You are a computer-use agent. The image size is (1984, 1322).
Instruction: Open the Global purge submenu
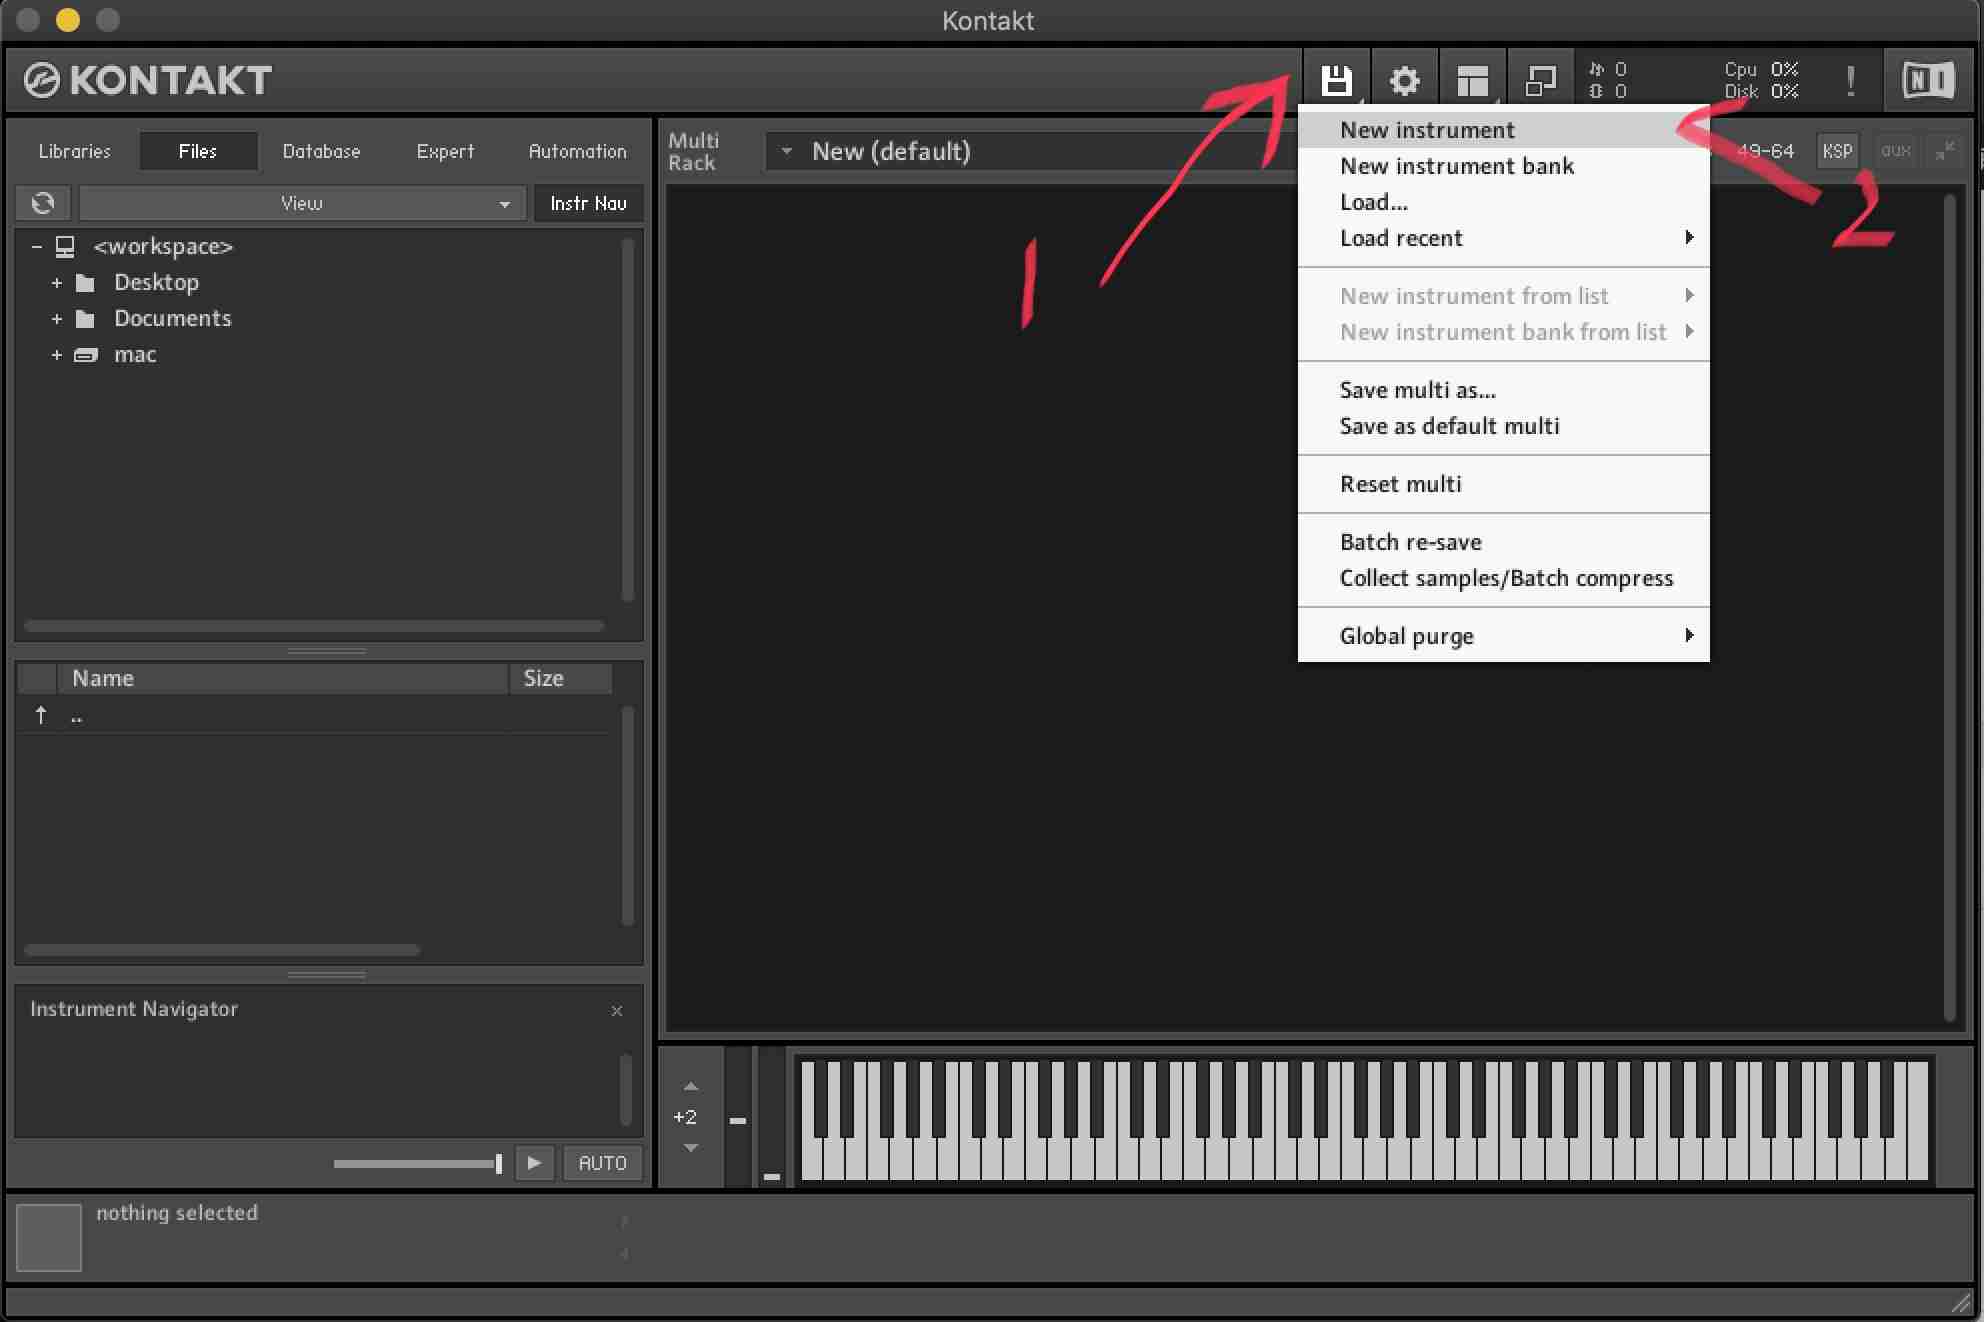pyautogui.click(x=1503, y=636)
